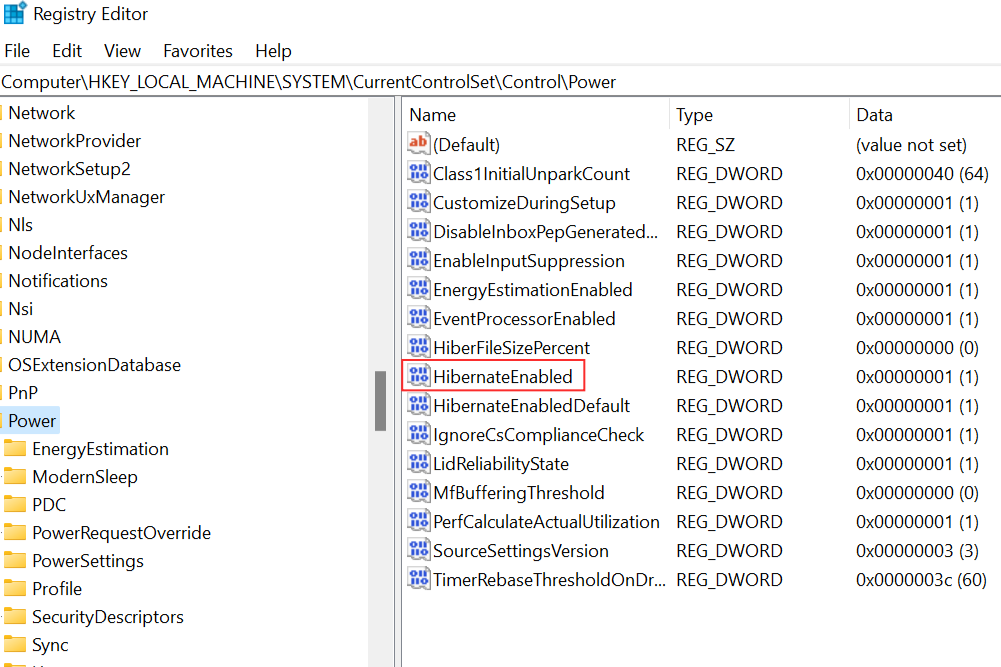Click the HiberFileSizePercent DWORD icon
The width and height of the screenshot is (1001, 667).
(418, 348)
